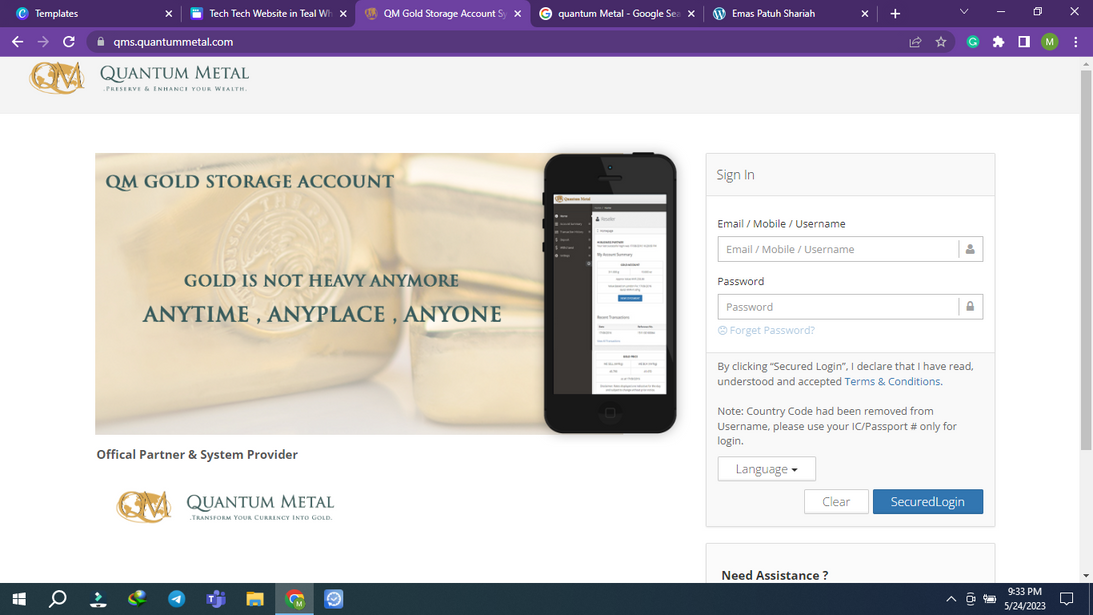Expand the Language dropdown

[x=766, y=469]
